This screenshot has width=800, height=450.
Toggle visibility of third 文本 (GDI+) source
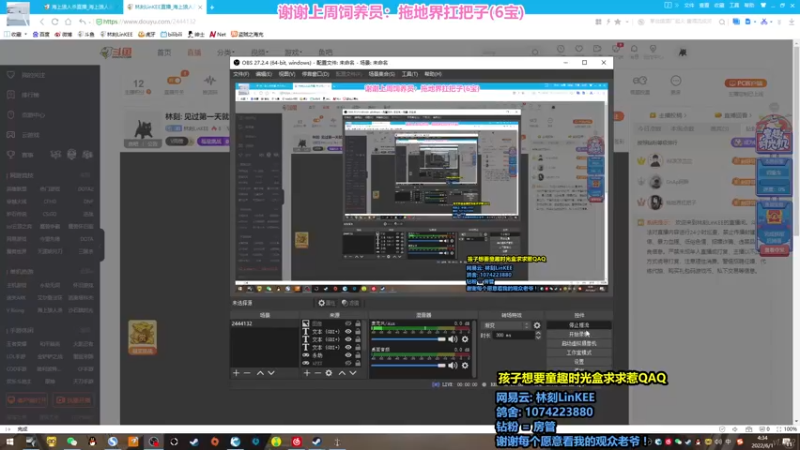pos(348,347)
